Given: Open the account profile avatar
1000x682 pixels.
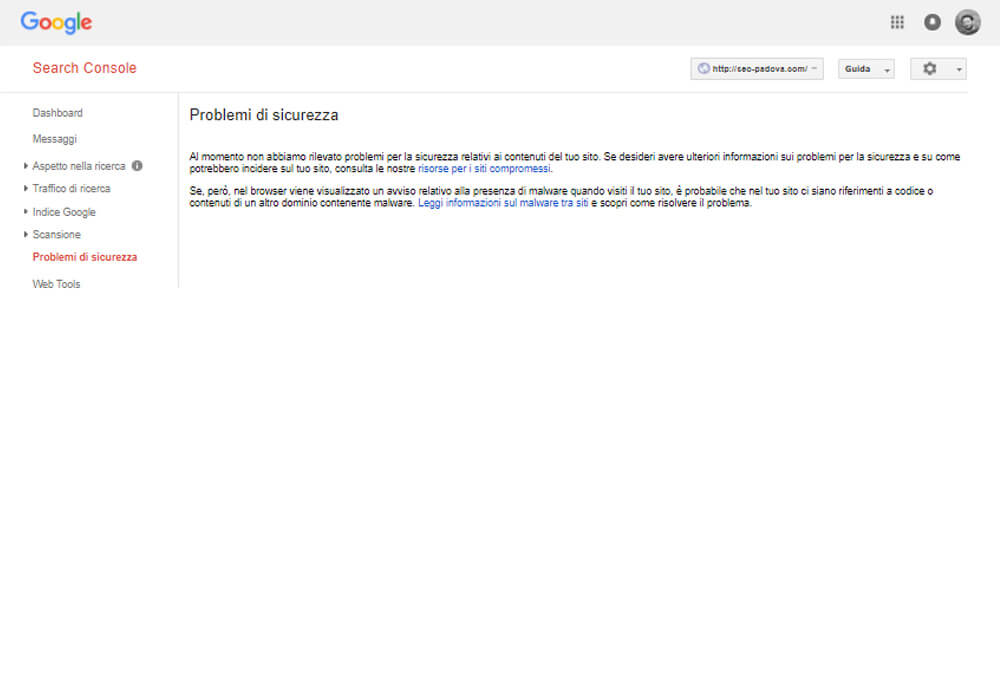Looking at the screenshot, I should coord(967,22).
